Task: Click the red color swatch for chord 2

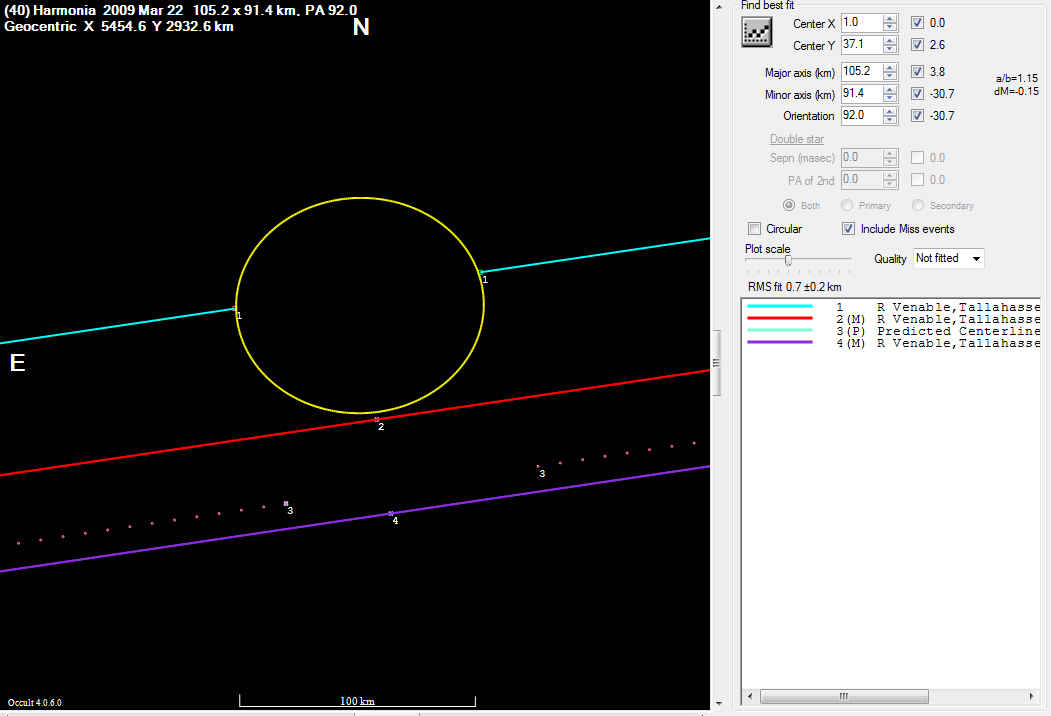Action: pyautogui.click(x=780, y=318)
